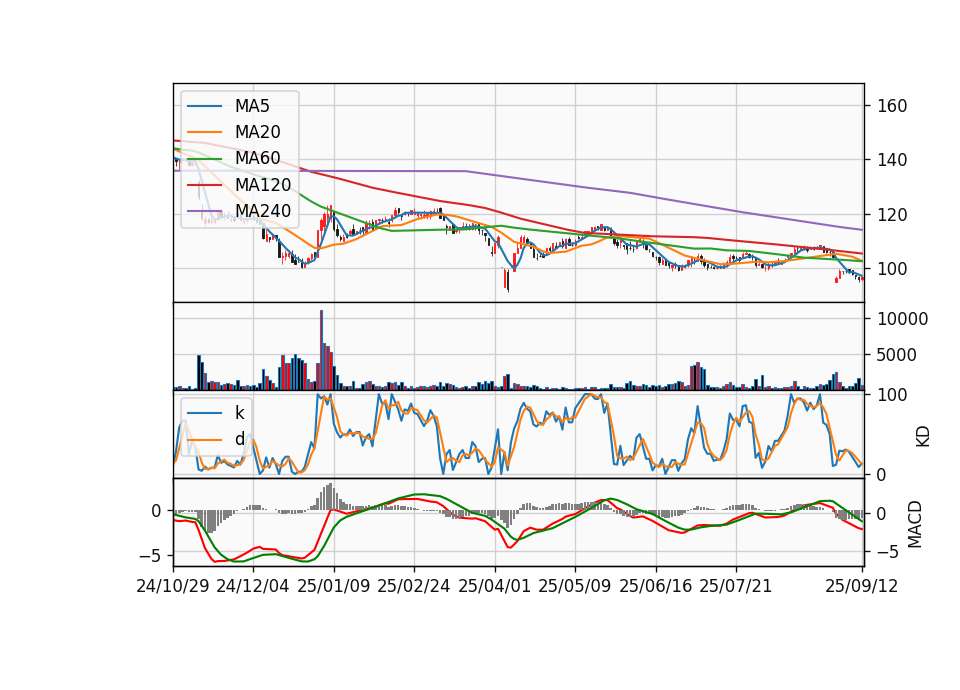Click the lowest candlestick in early April
The image size is (960, 690).
(508, 282)
